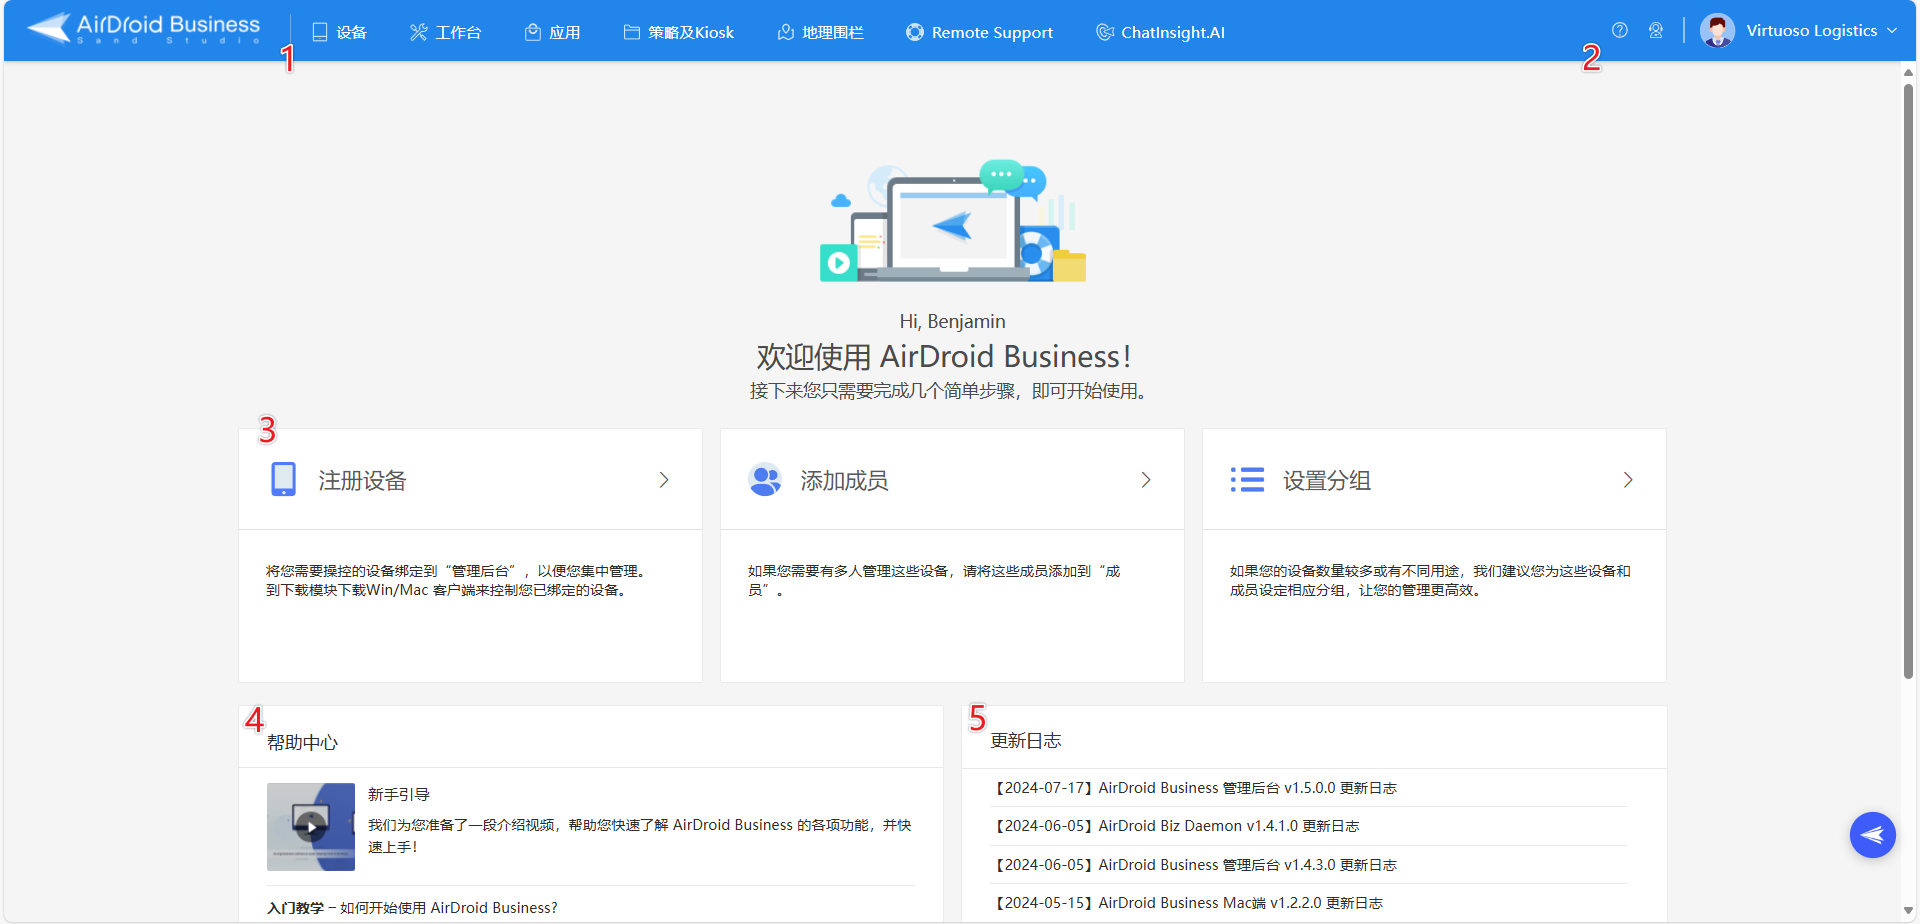Open the 设置分组 card title
The image size is (1920, 924).
(1327, 481)
